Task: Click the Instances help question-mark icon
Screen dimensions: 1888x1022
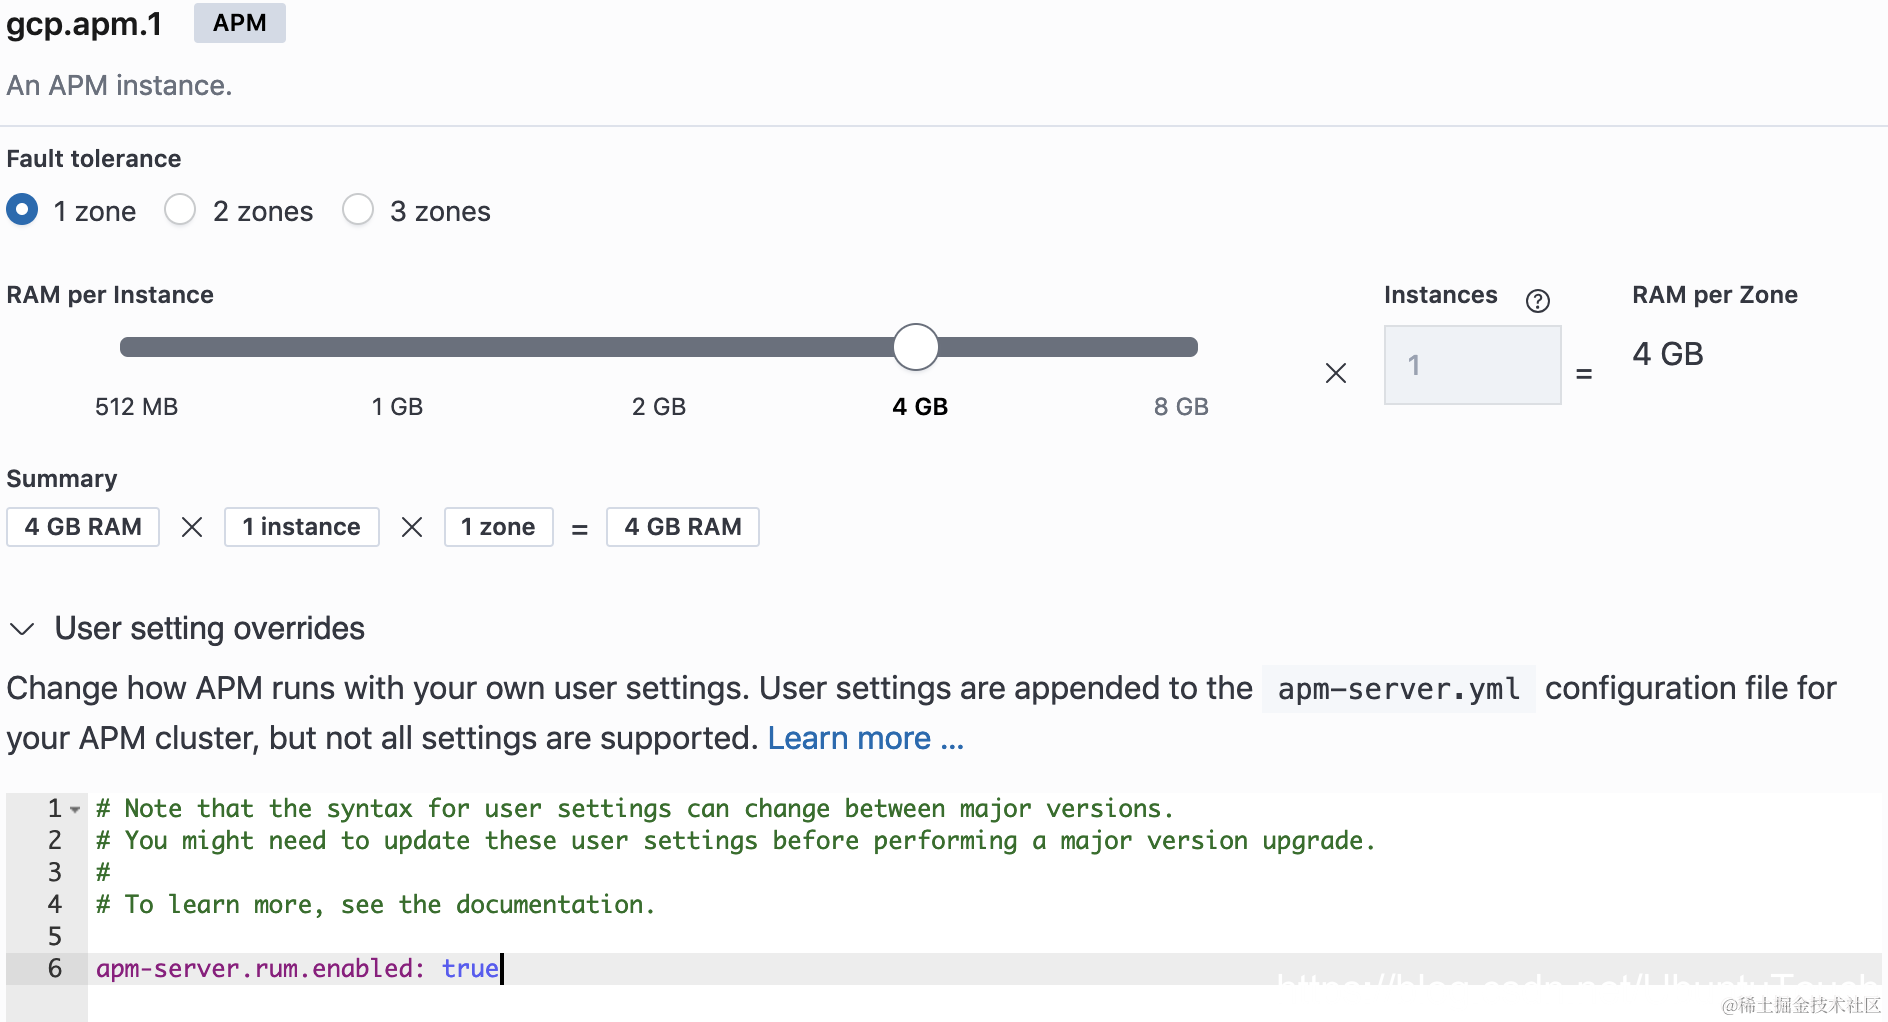Action: (1537, 300)
